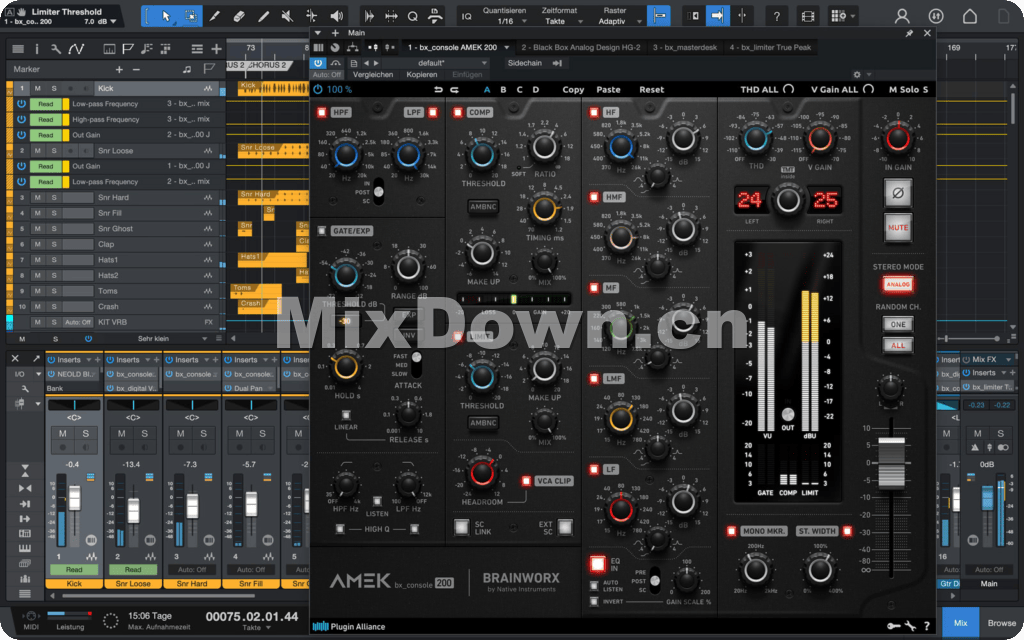Screen dimensions: 1024x640
Task: Click the ANALOG stereo mode button
Action: (x=898, y=284)
